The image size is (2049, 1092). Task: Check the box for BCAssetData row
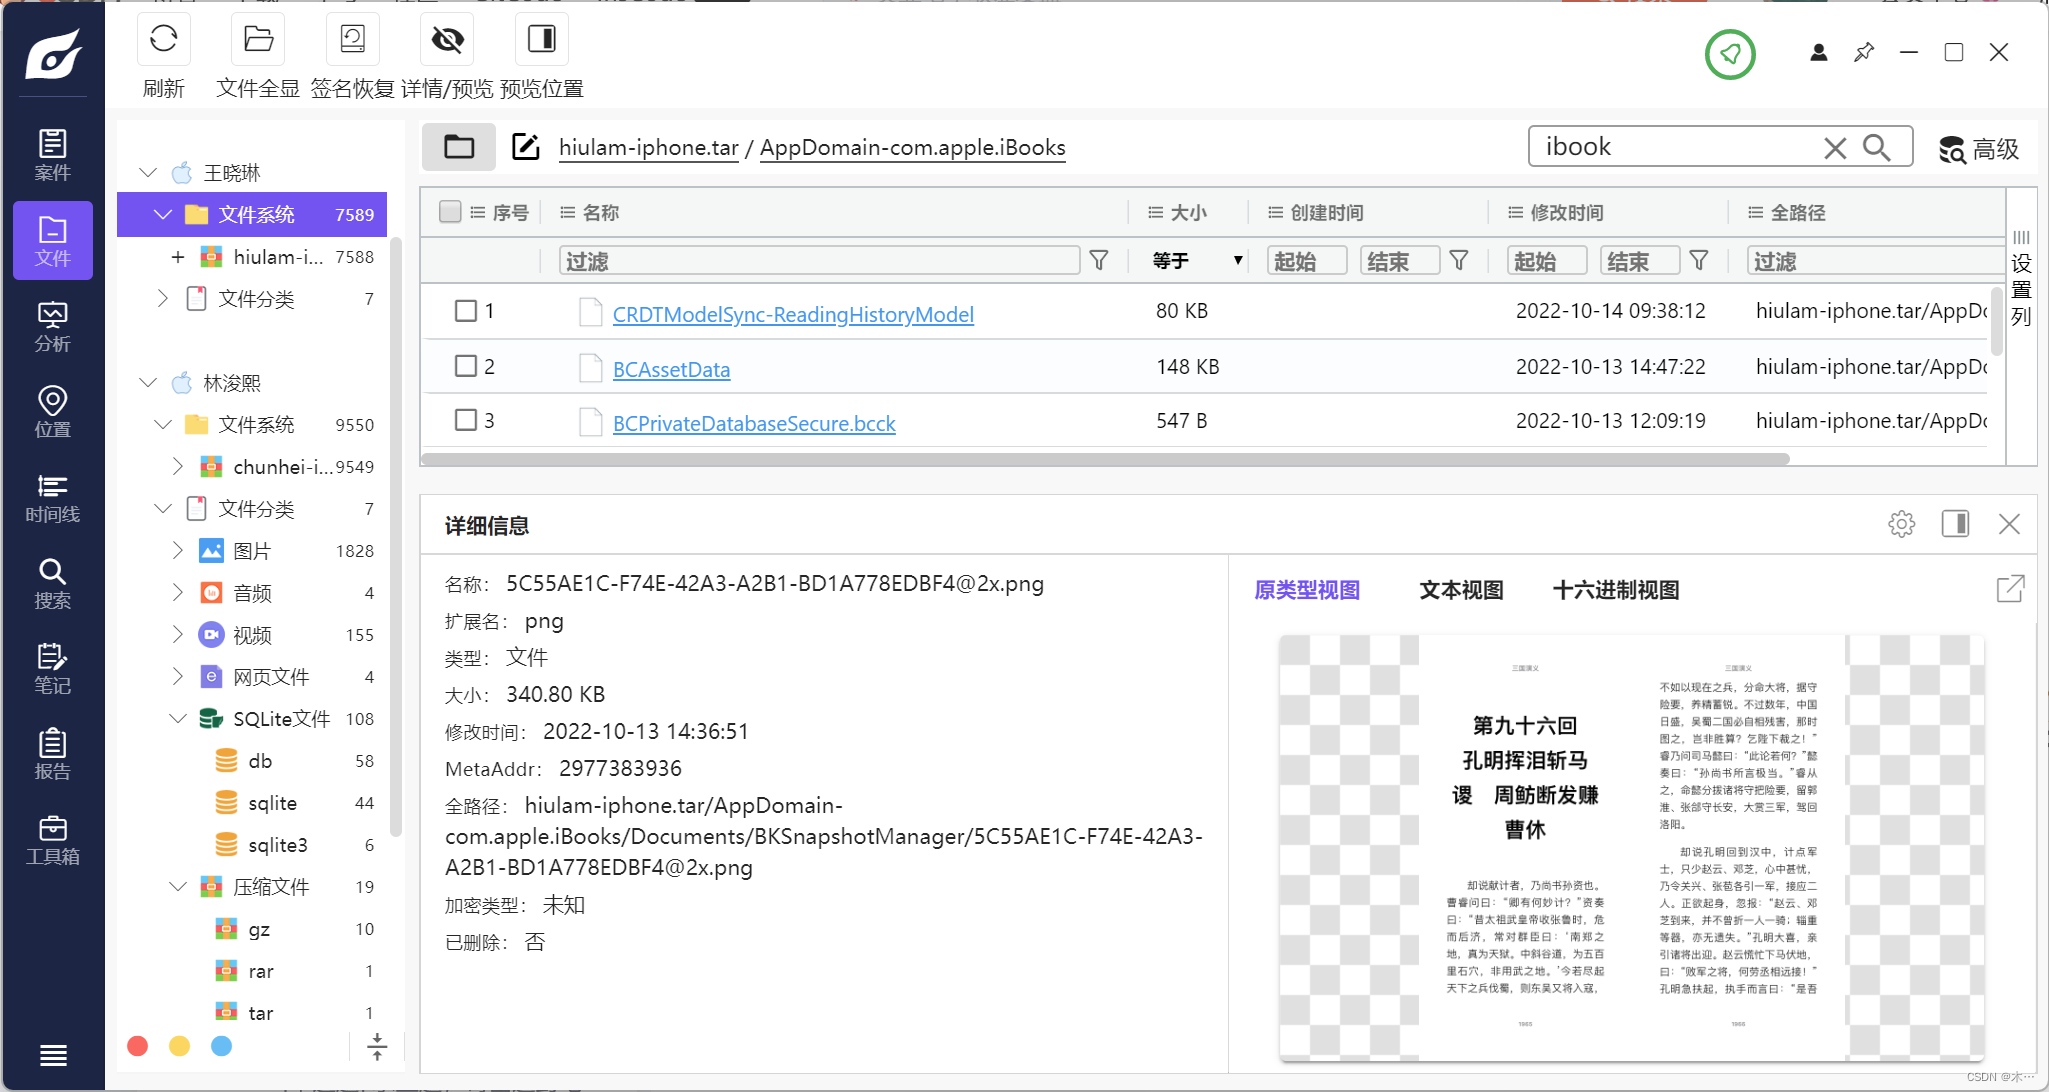(x=466, y=366)
